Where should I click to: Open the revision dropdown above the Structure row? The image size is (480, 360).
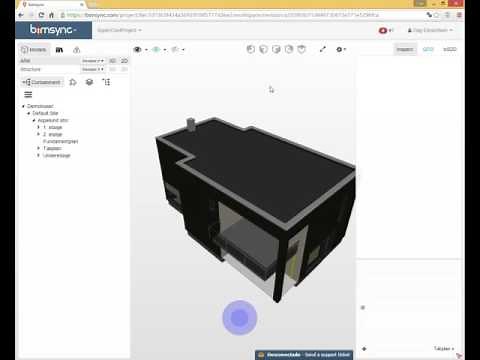tap(93, 61)
